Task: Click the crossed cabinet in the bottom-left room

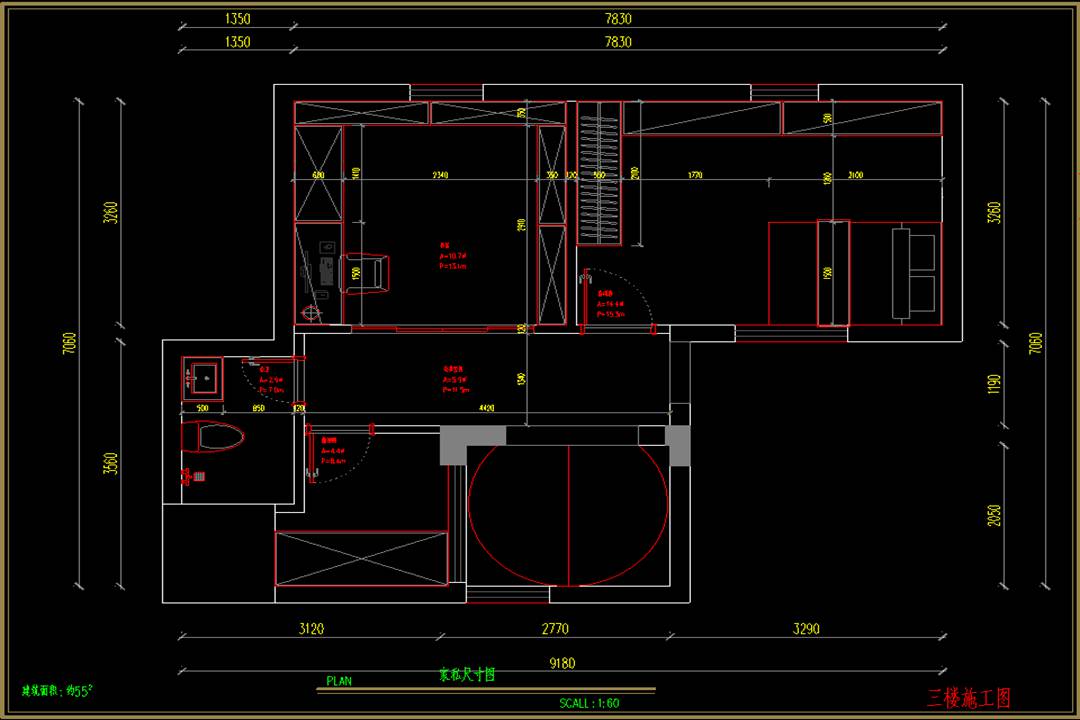Action: tap(361, 558)
